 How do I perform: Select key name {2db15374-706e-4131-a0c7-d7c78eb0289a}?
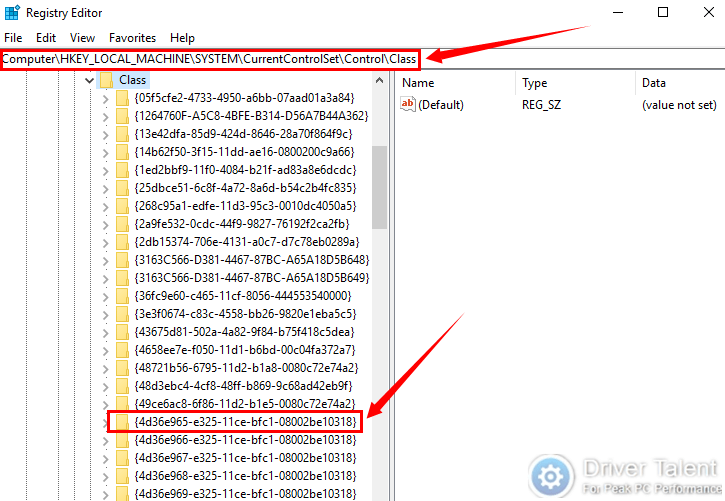(x=247, y=242)
